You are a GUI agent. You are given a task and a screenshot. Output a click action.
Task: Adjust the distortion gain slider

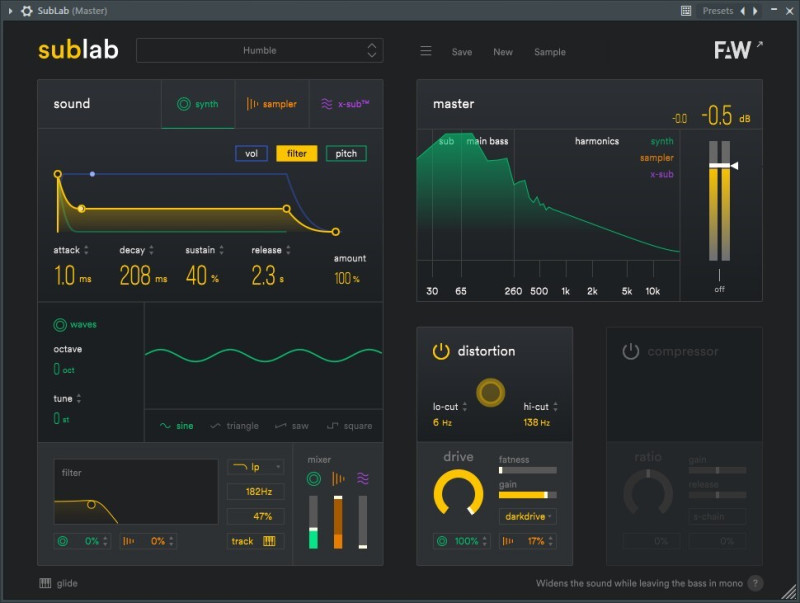coord(527,494)
